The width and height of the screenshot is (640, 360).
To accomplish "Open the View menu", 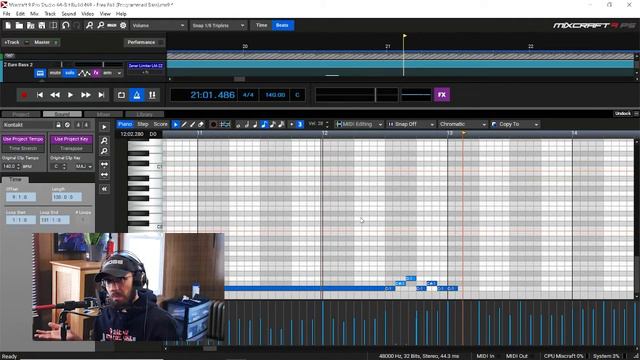I will point(105,14).
